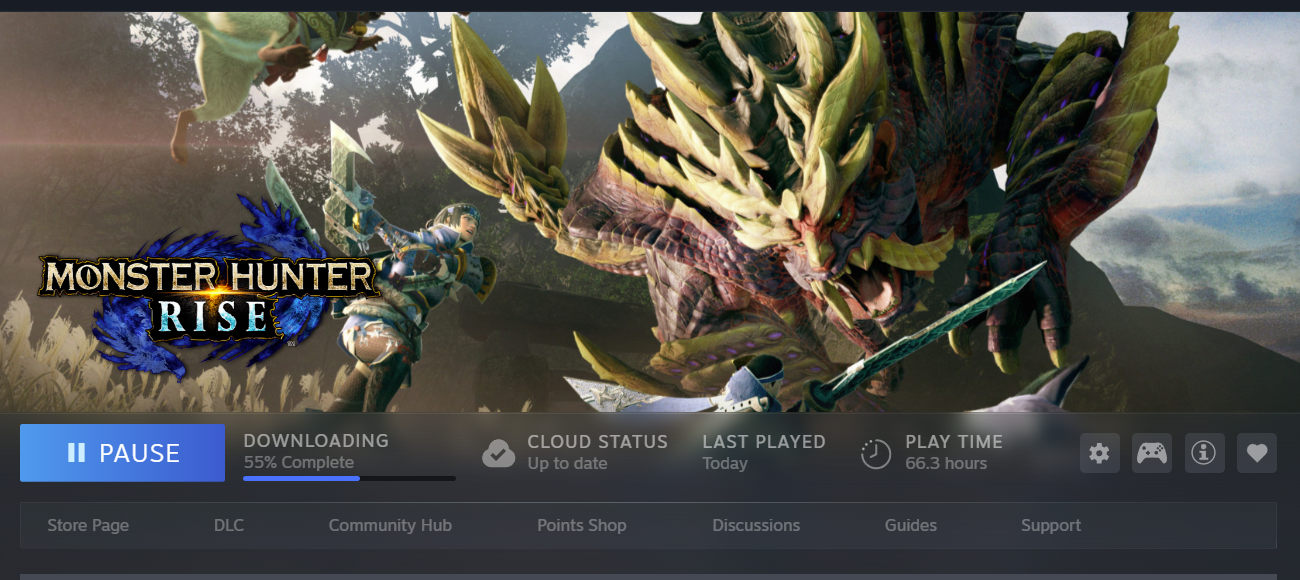1300x580 pixels.
Task: Click the "Up to date" cloud status text
Action: point(567,464)
